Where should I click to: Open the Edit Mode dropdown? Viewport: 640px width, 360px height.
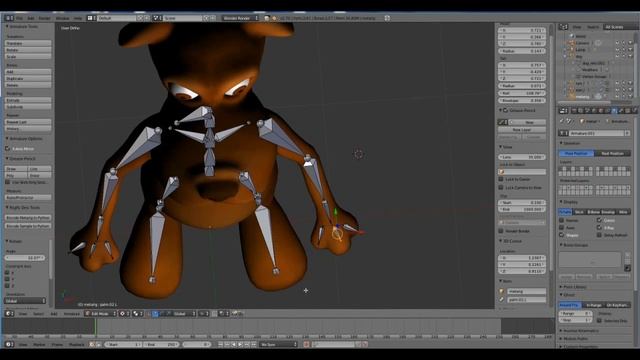100,313
